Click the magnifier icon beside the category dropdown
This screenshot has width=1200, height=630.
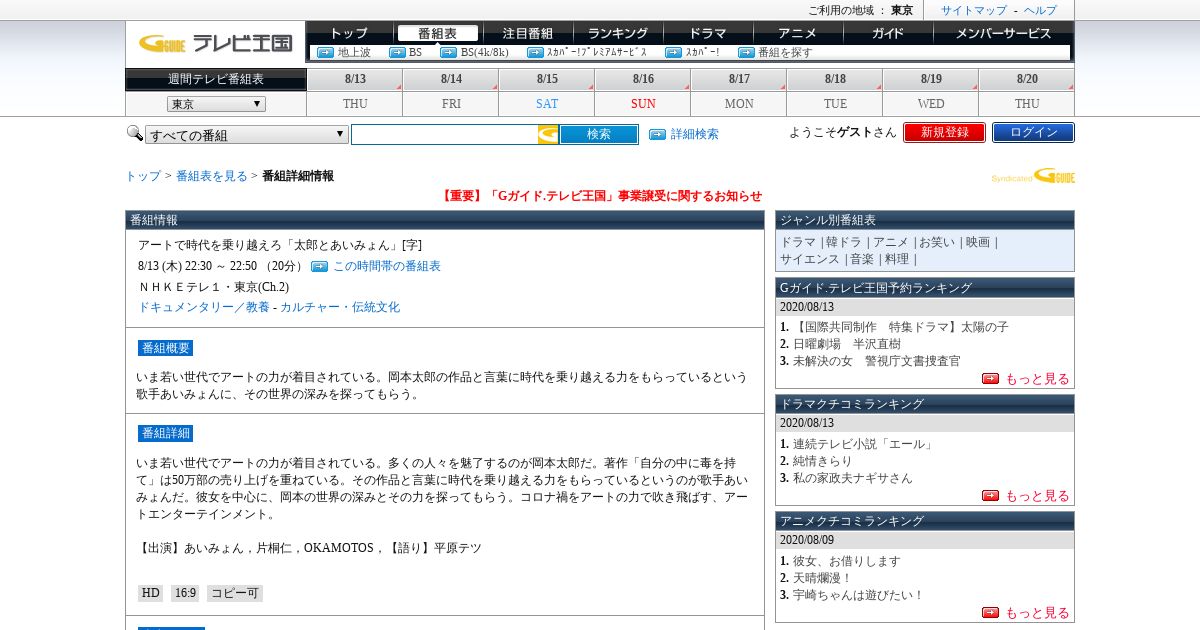coord(135,133)
